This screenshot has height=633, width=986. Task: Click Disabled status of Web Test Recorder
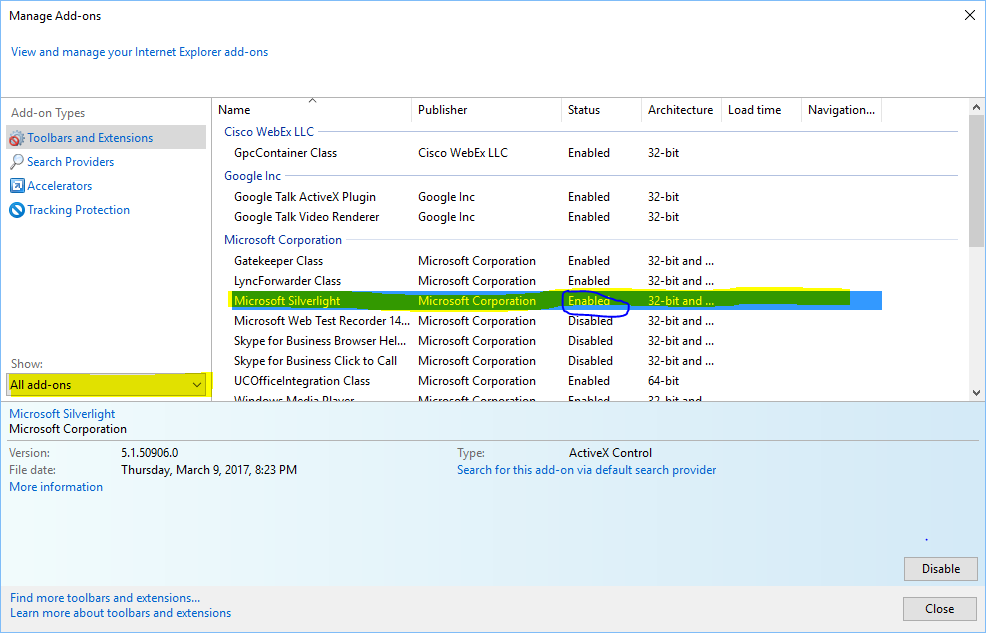[x=590, y=321]
